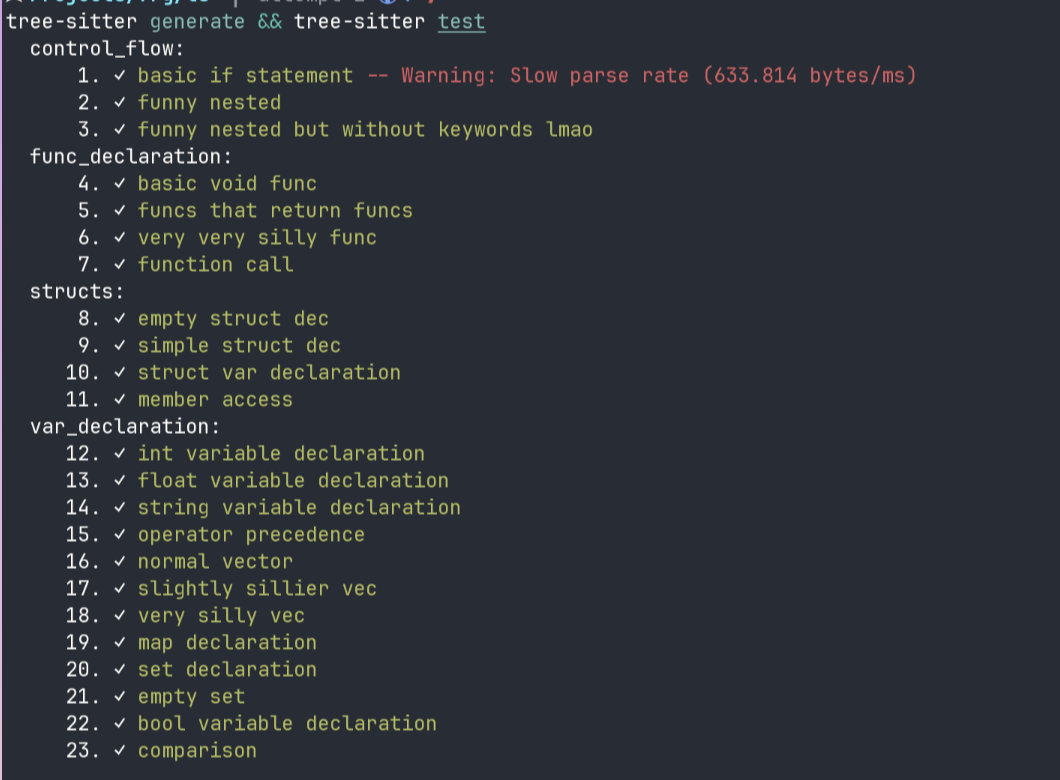
Task: Click the "structs:" group header
Action: coord(76,292)
